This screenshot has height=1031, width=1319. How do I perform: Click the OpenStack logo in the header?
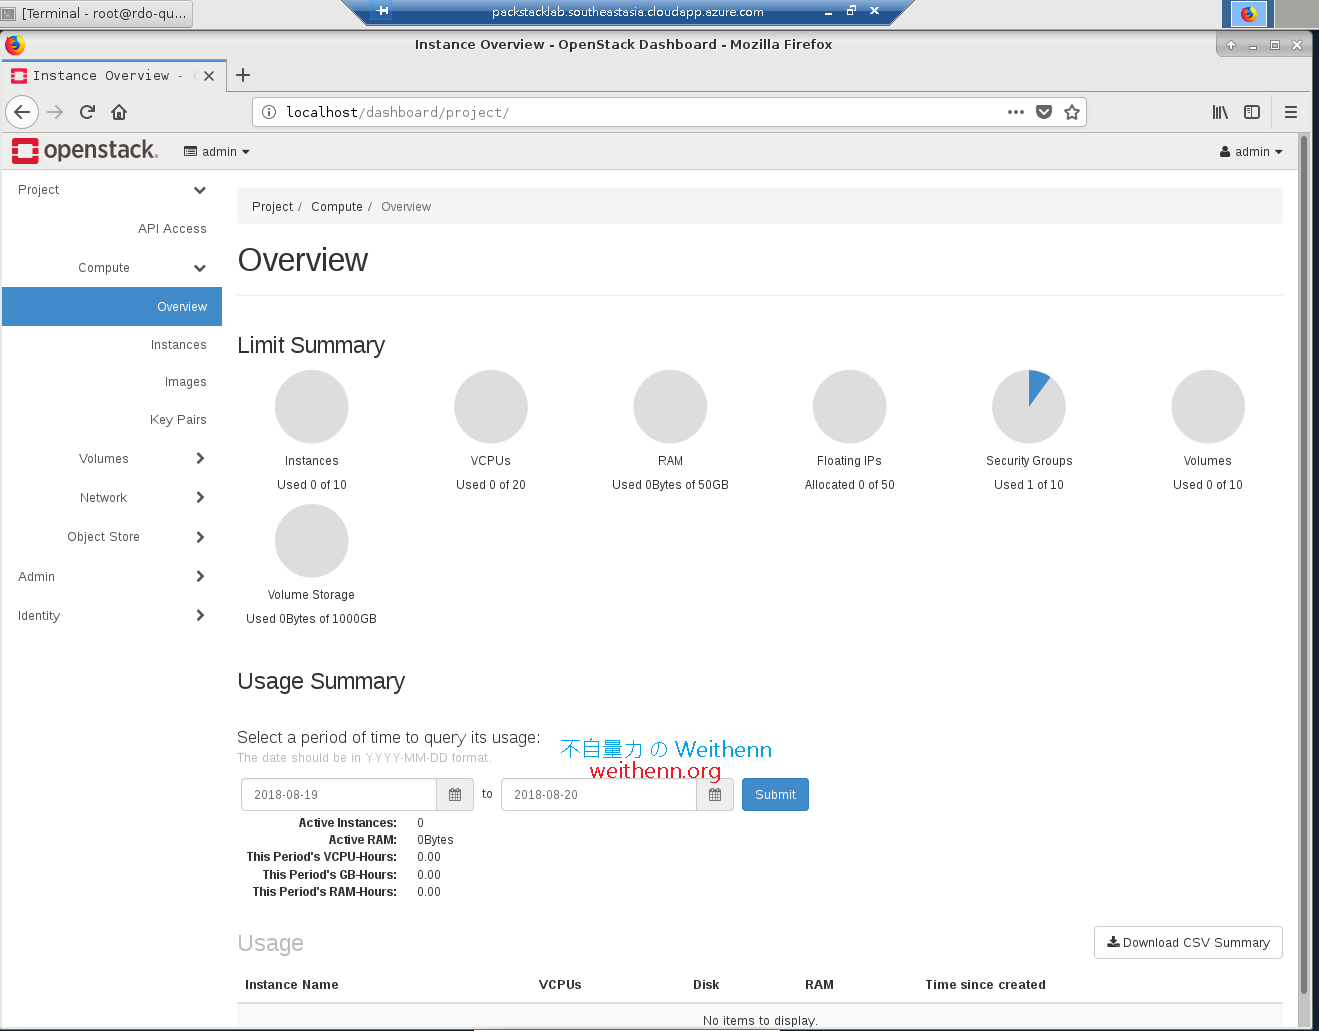pos(84,150)
